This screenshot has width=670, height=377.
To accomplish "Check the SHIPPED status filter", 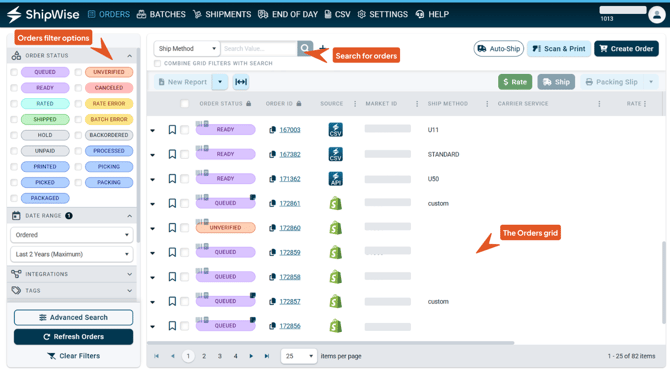I will coord(14,119).
